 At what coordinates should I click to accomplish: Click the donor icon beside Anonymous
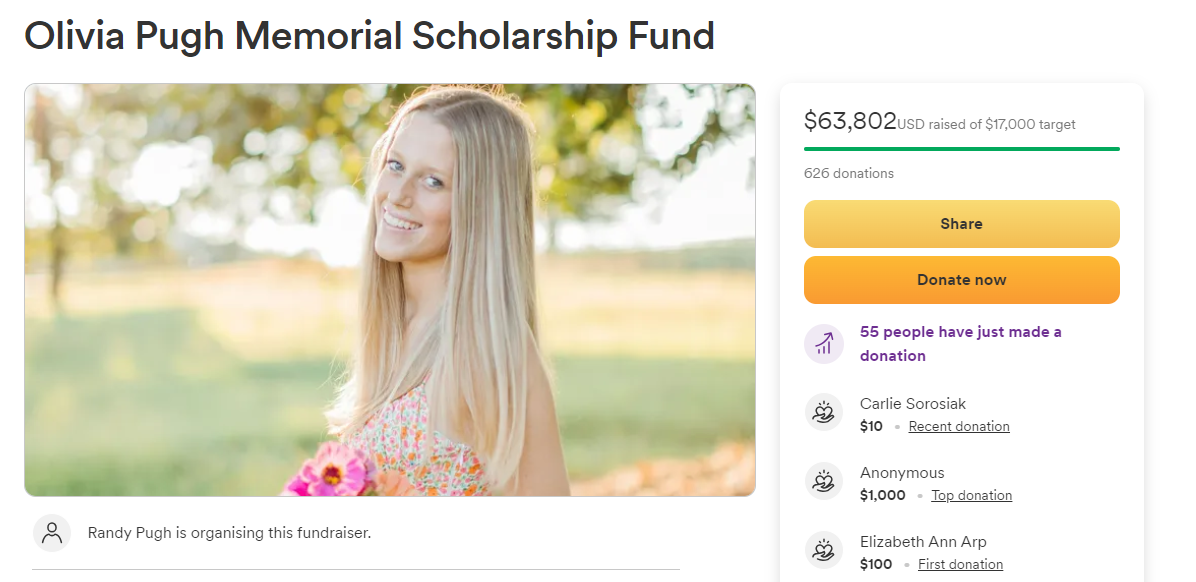(824, 482)
